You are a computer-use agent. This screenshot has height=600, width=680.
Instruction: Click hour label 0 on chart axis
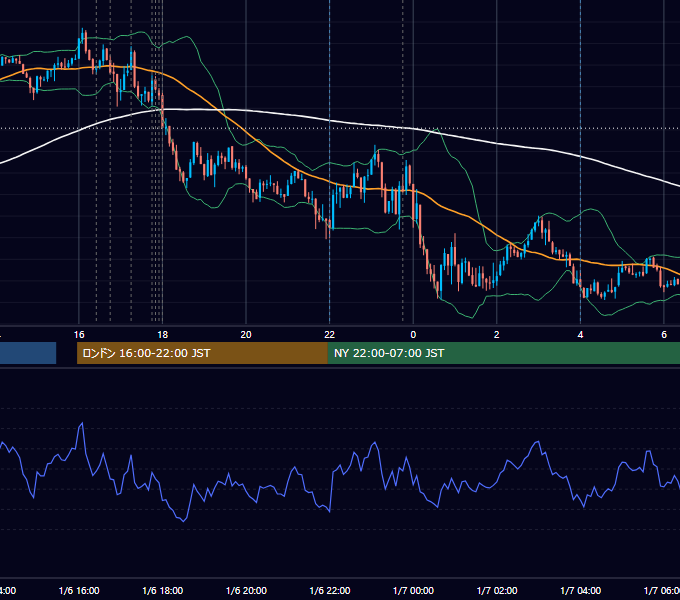(x=413, y=335)
